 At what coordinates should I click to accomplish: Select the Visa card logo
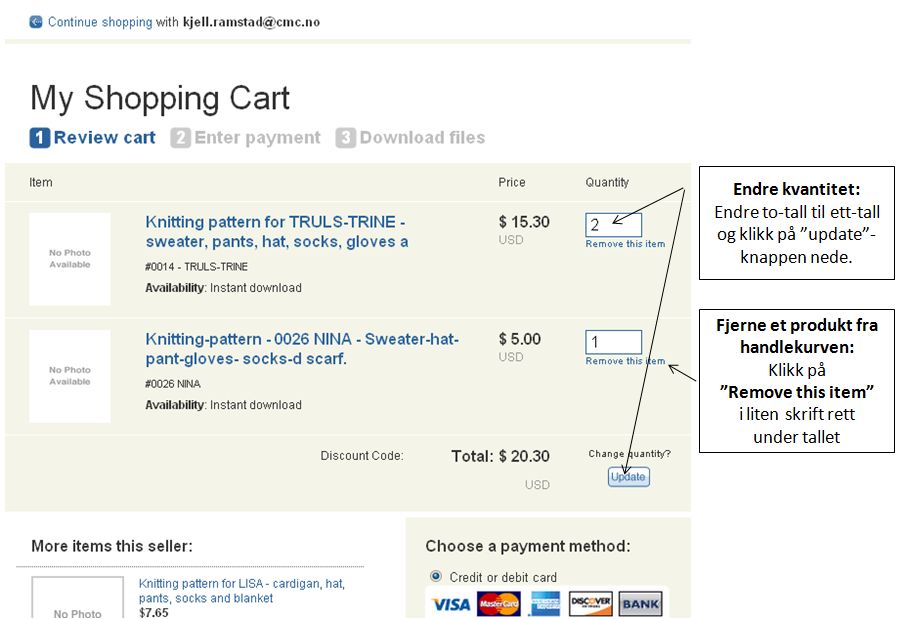[450, 604]
